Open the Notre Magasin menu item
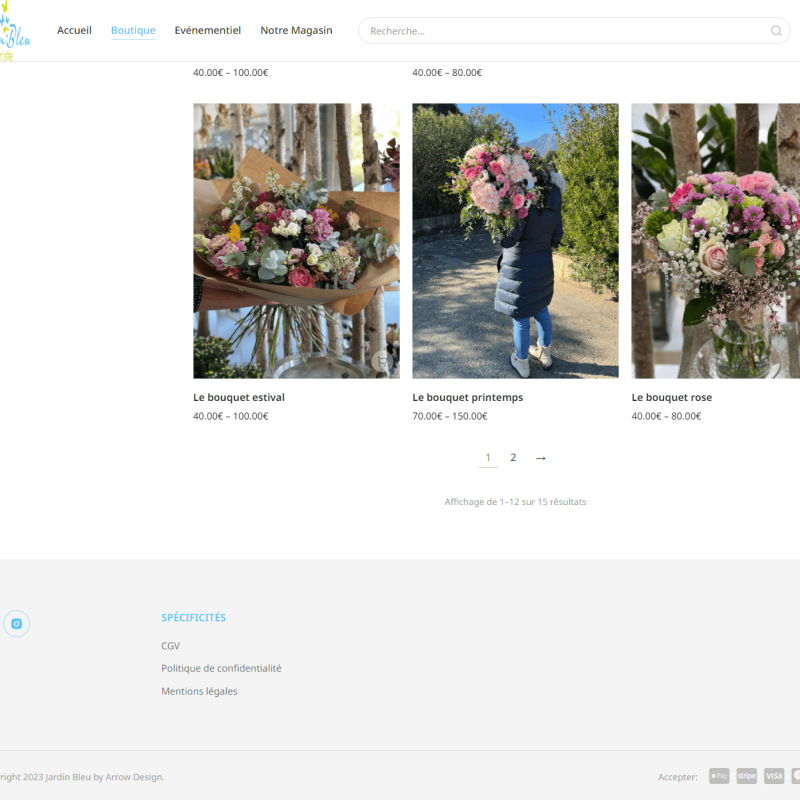 (296, 30)
